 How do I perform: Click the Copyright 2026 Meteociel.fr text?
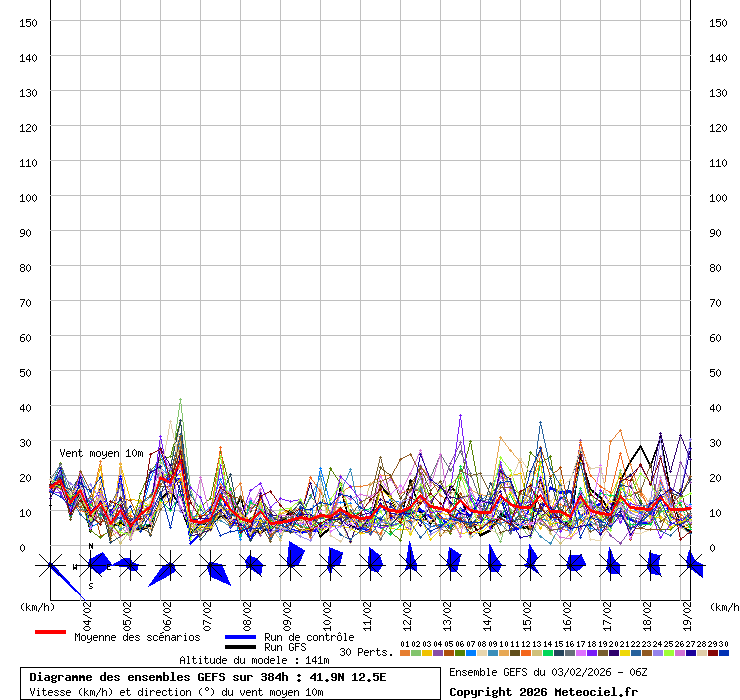click(x=543, y=692)
